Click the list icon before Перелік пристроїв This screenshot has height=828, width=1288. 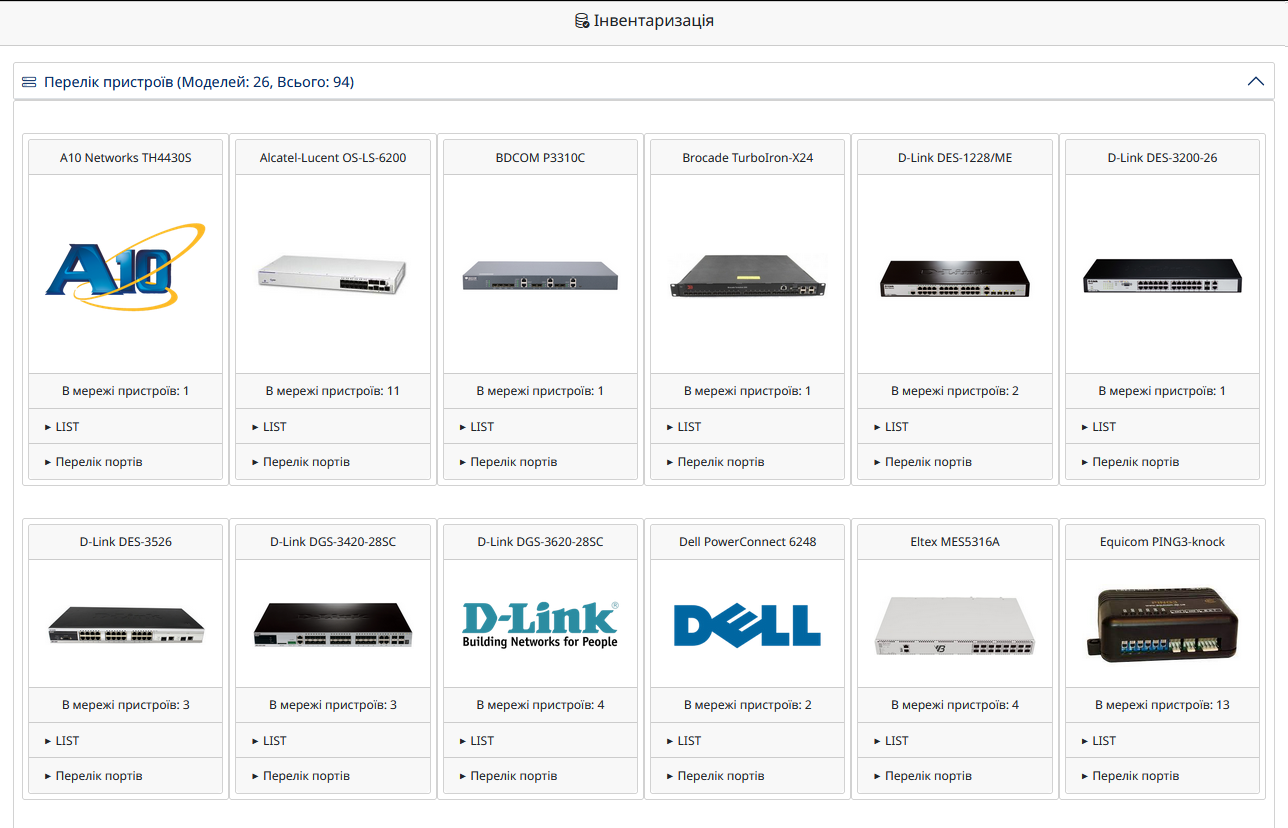point(29,82)
